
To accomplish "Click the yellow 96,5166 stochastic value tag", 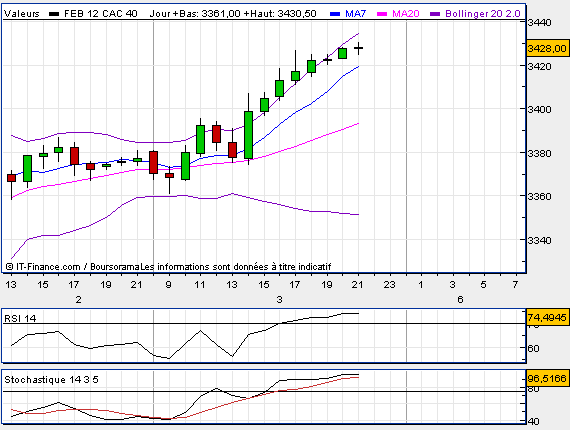I will (547, 379).
